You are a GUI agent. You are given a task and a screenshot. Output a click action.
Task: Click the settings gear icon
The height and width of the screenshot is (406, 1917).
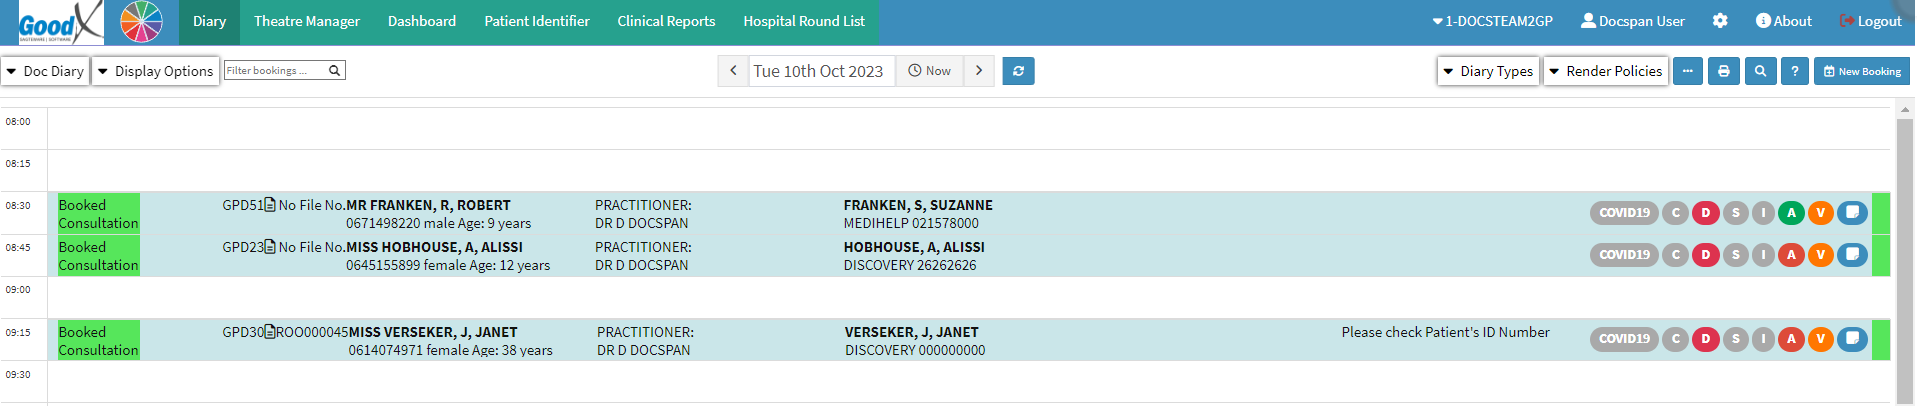pos(1720,21)
